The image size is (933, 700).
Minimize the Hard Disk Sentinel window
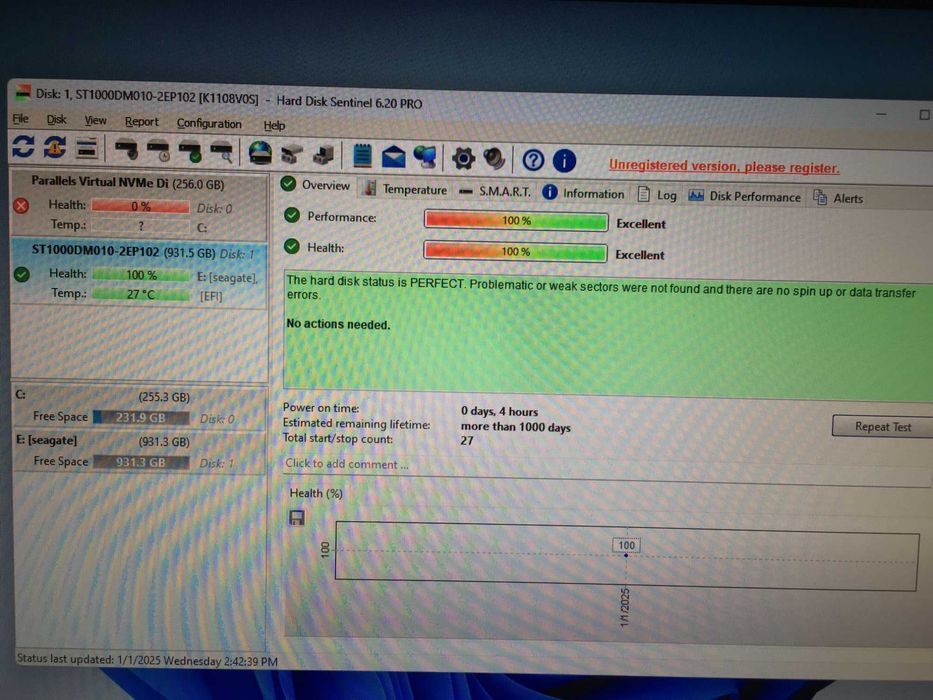(x=881, y=112)
